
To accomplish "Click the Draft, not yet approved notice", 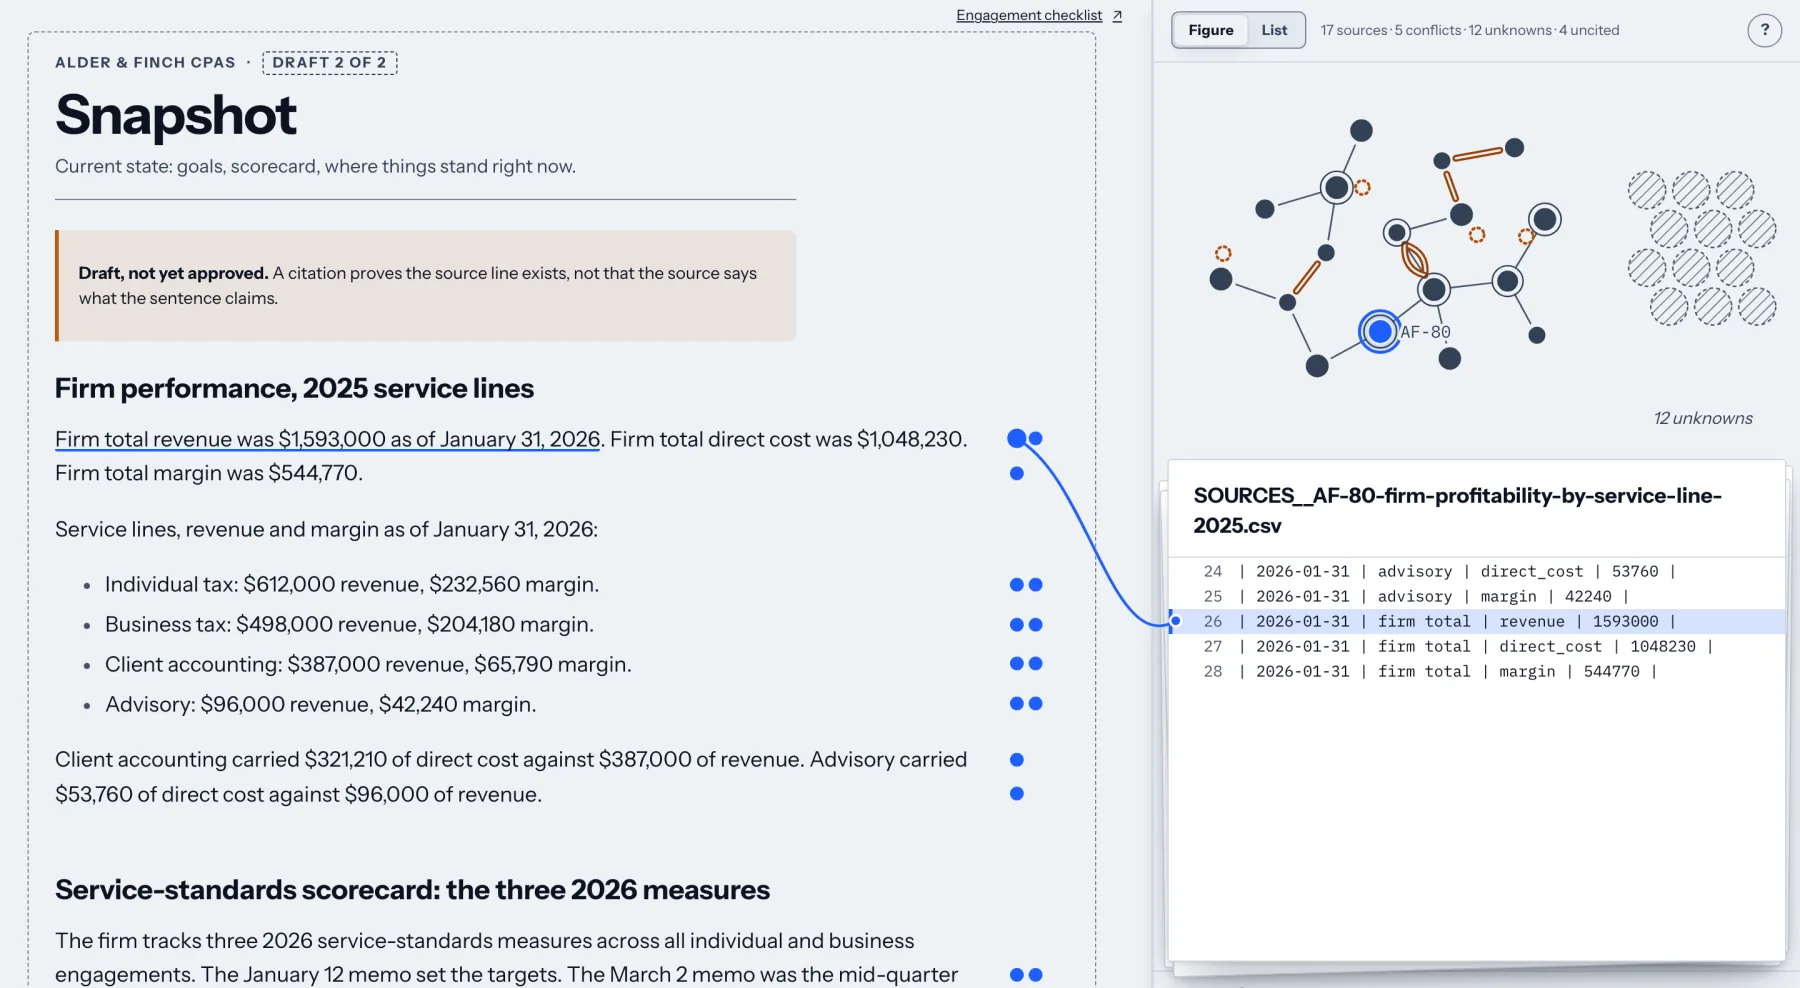I will coord(426,286).
